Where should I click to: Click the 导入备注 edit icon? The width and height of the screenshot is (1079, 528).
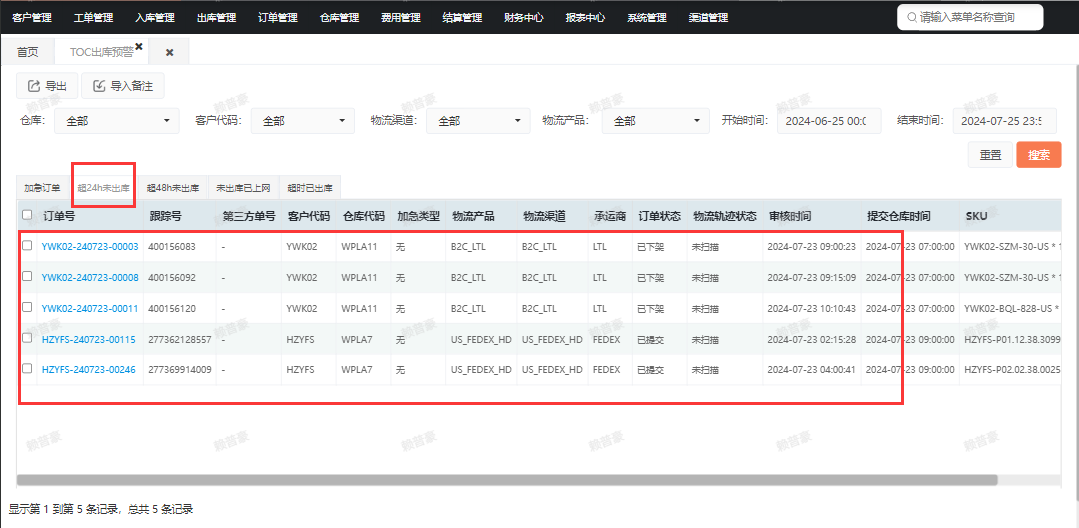(98, 86)
